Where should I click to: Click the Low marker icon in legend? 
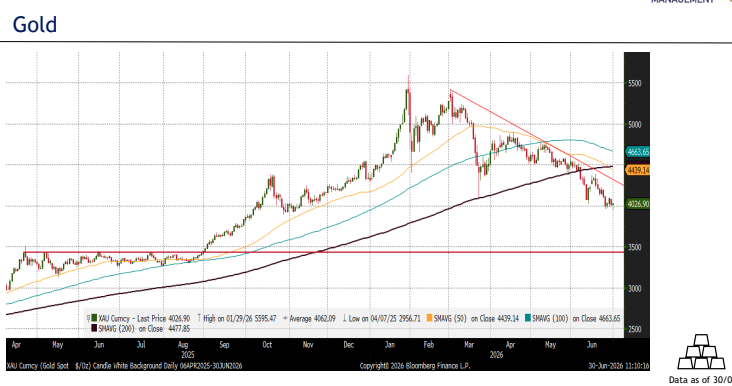pos(345,318)
